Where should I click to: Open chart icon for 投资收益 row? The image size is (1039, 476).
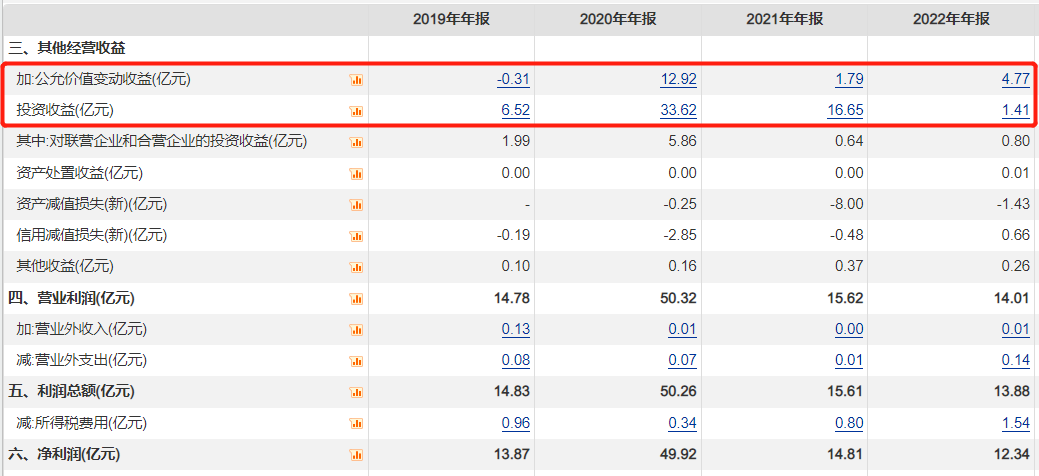[356, 111]
